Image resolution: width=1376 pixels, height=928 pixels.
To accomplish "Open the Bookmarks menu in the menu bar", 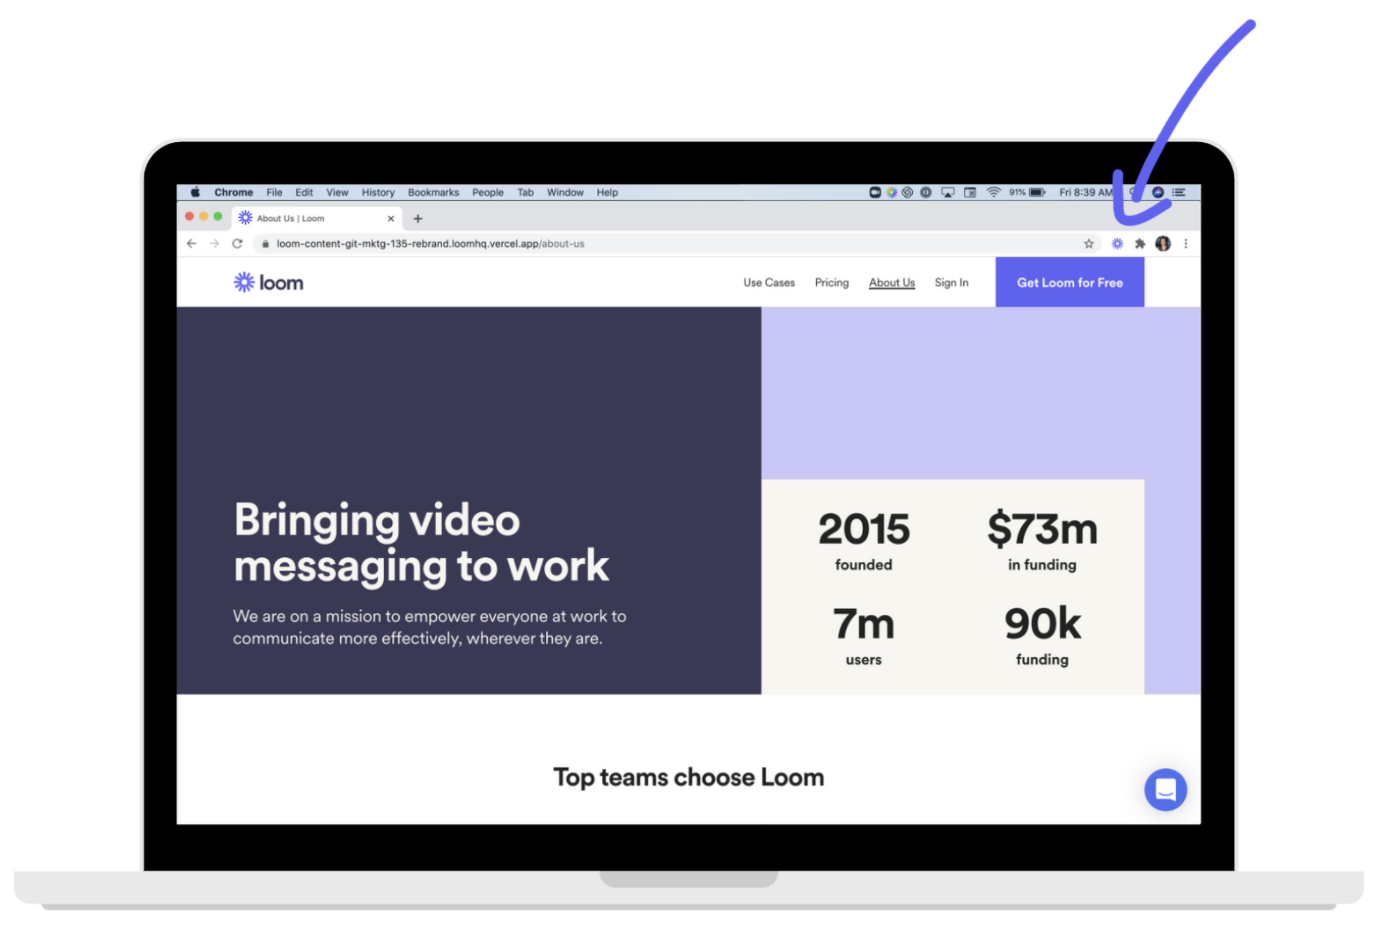I will 433,192.
